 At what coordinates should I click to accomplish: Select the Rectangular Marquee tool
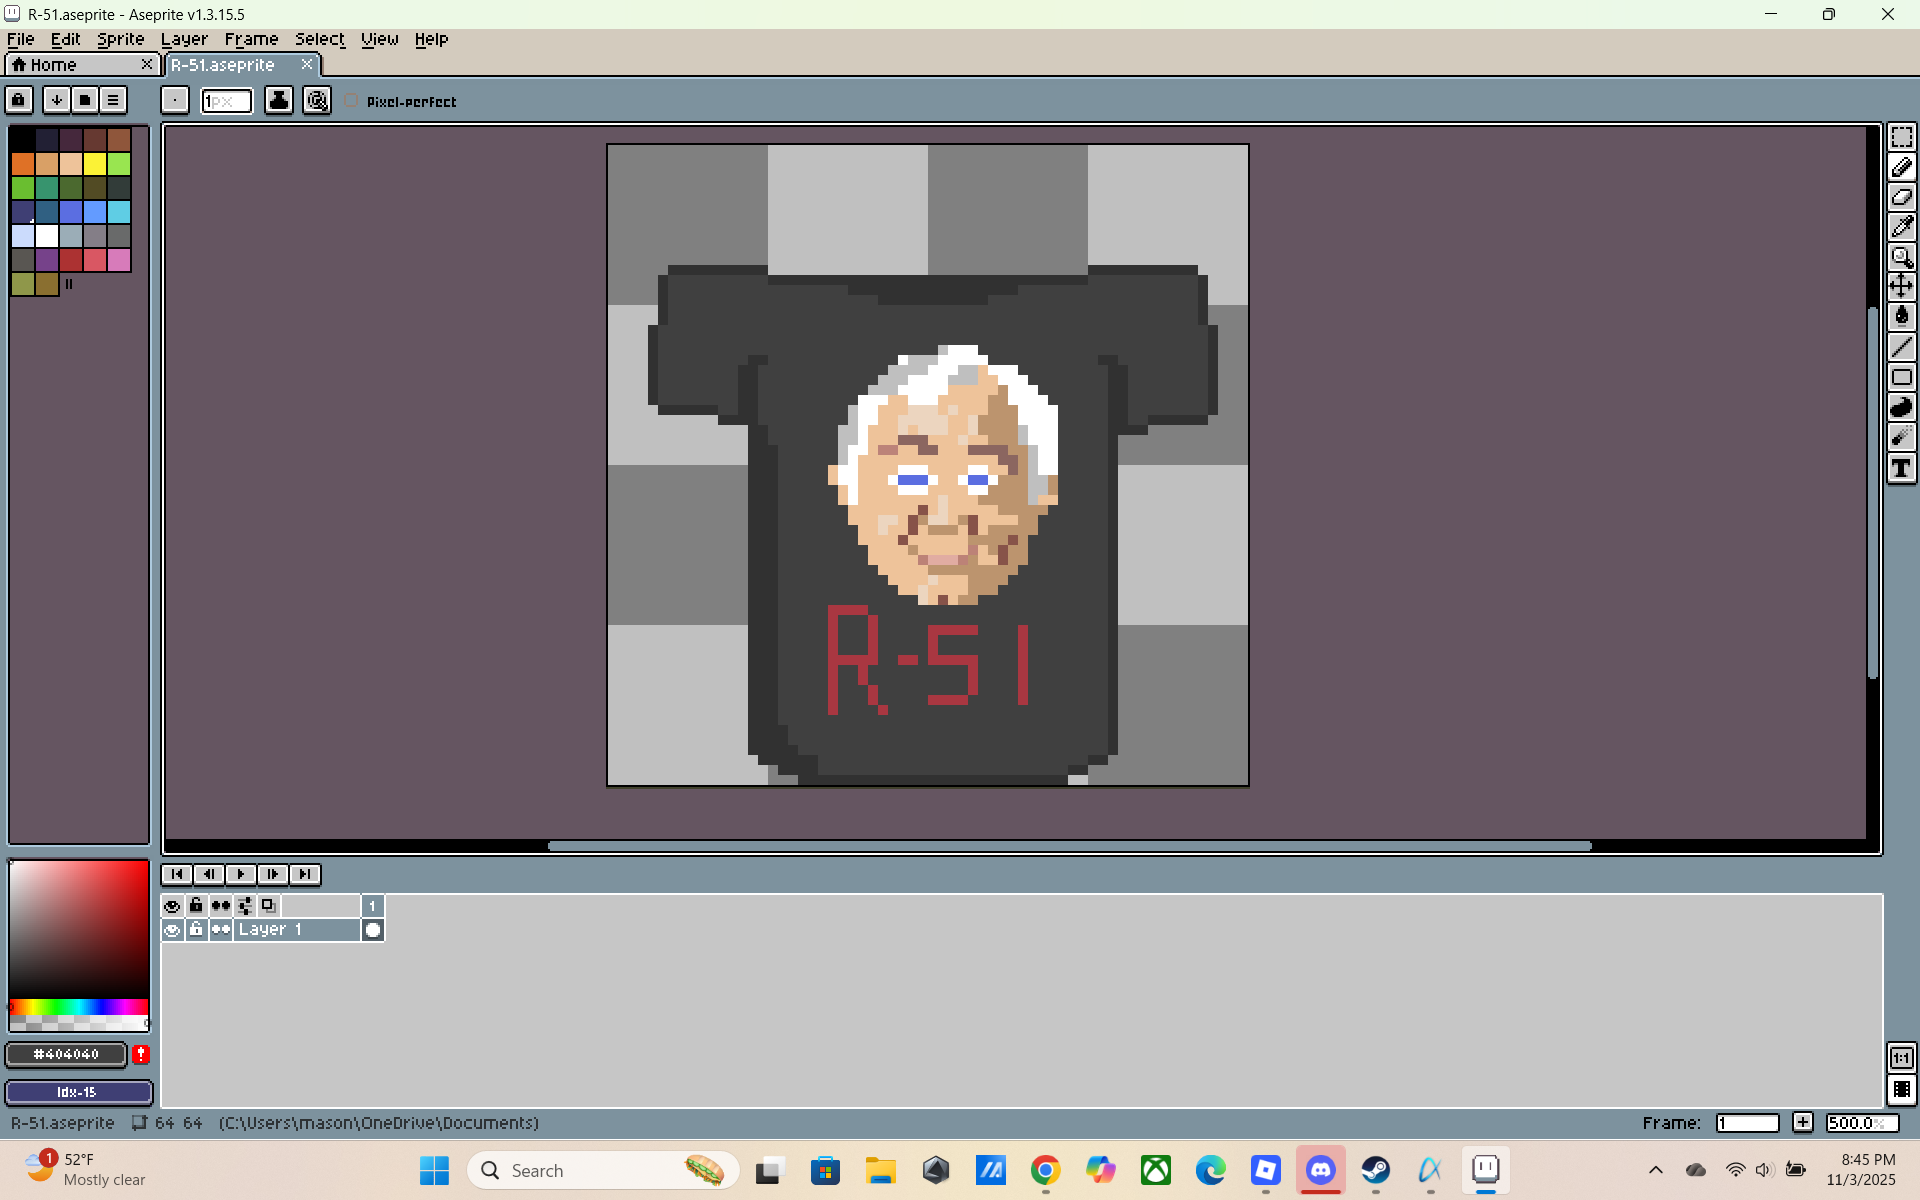tap(1901, 137)
